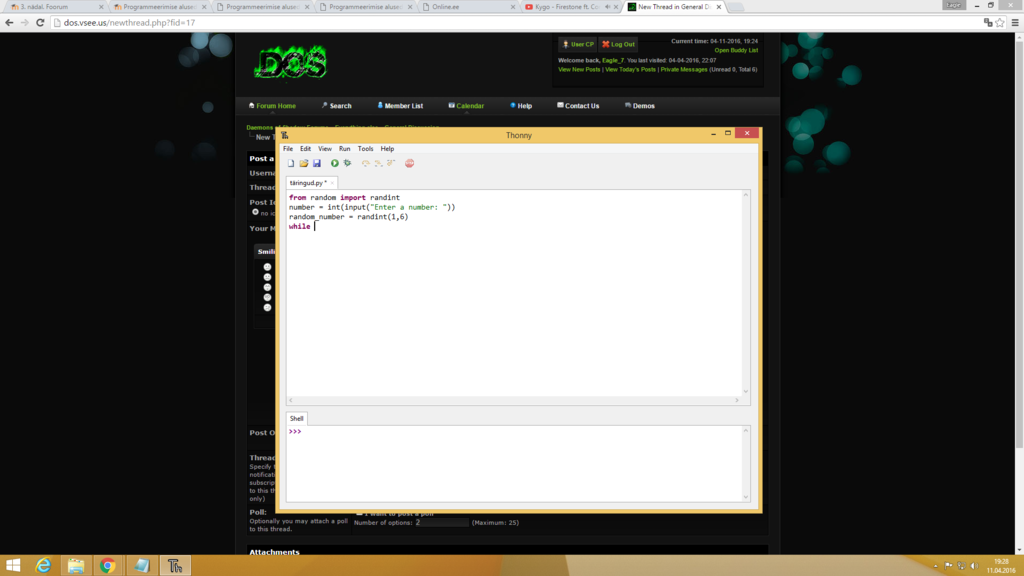Start debugging with the bug icon

(x=347, y=163)
